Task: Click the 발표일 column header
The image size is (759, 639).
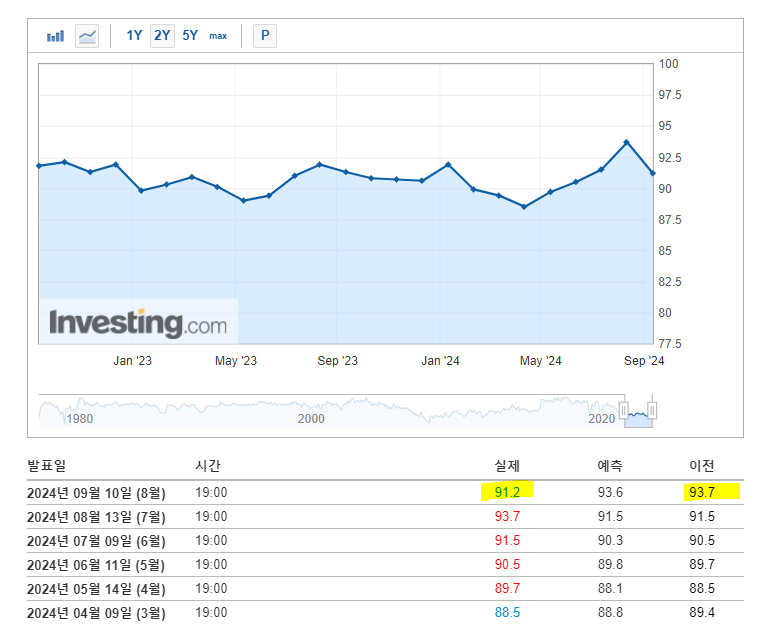Action: 45,466
